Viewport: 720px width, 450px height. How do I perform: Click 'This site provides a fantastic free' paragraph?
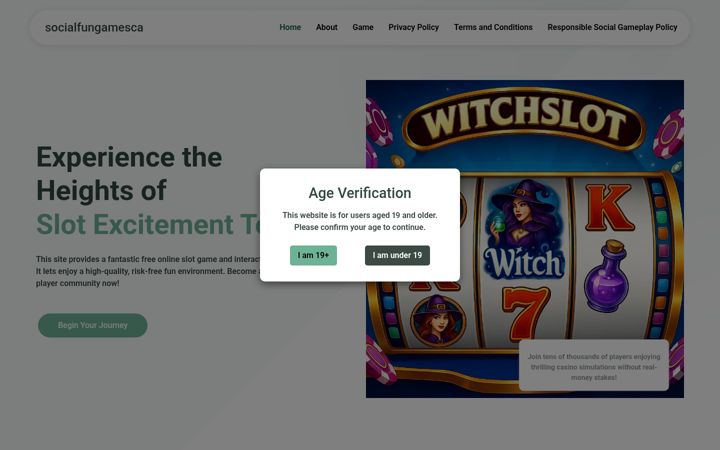[148, 271]
